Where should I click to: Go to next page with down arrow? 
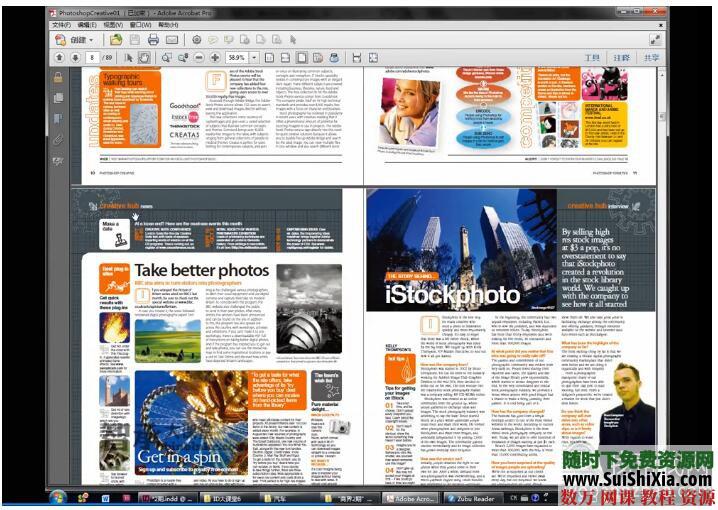tap(75, 57)
